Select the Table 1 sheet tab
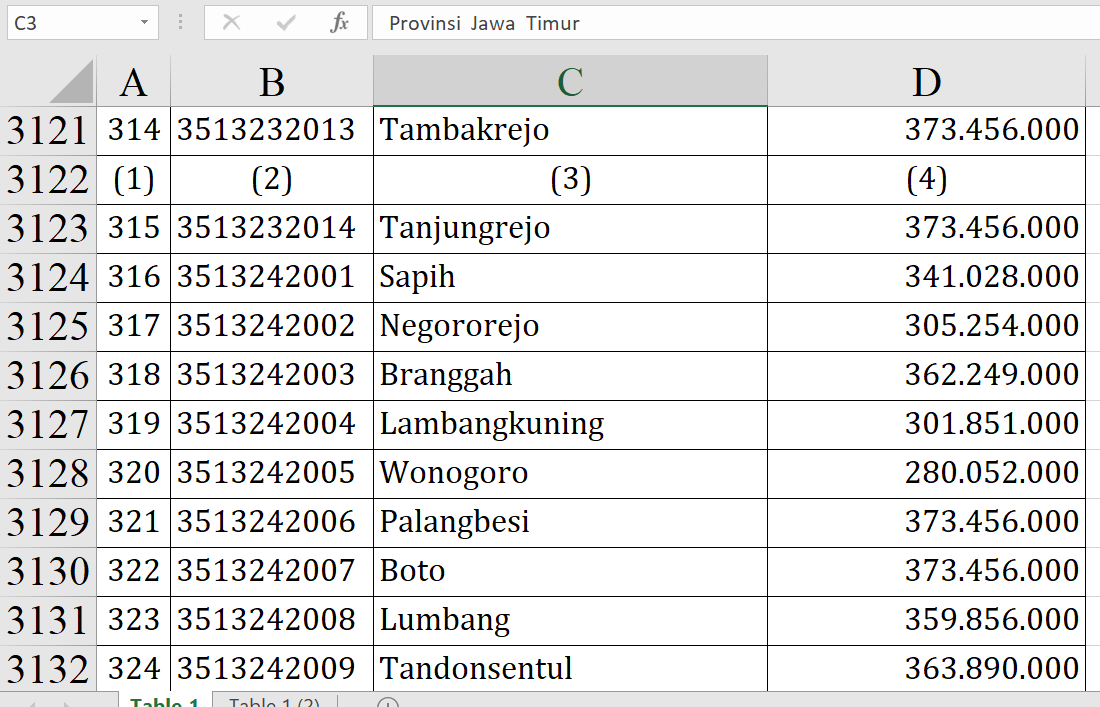1100x707 pixels. (x=165, y=702)
